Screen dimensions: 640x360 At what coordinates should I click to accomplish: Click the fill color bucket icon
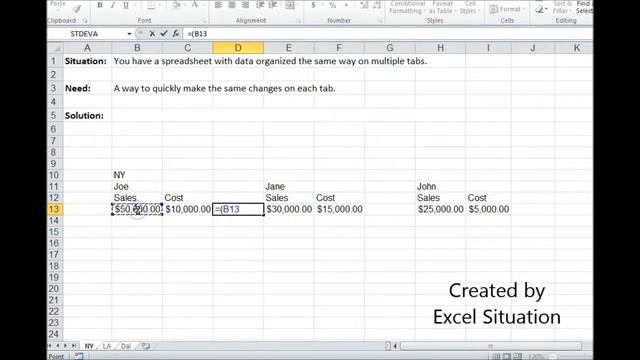pos(176,5)
